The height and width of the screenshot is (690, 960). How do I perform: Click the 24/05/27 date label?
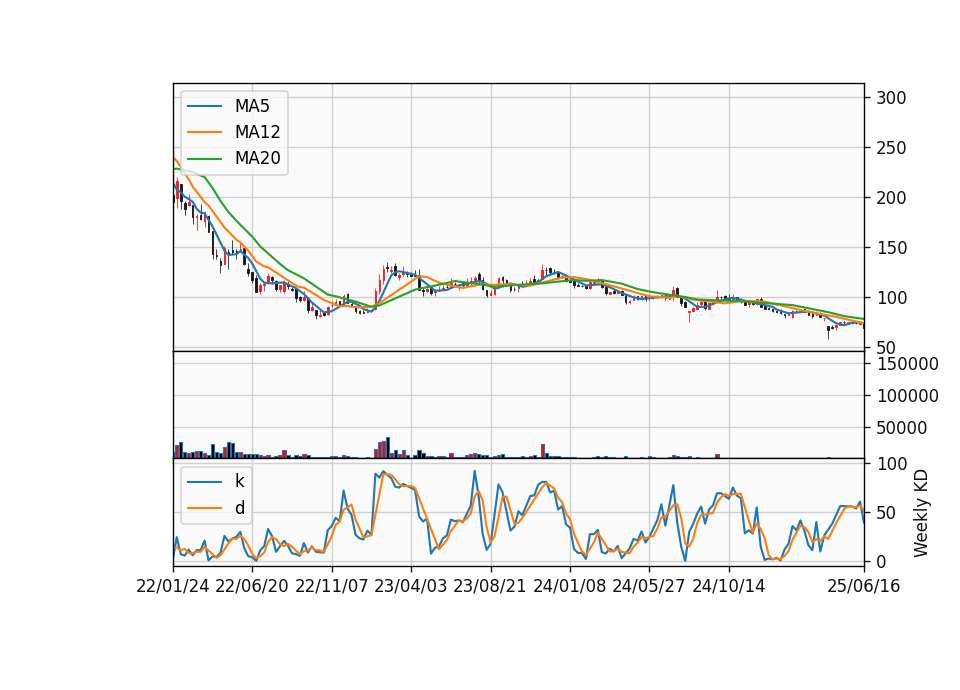coord(649,587)
